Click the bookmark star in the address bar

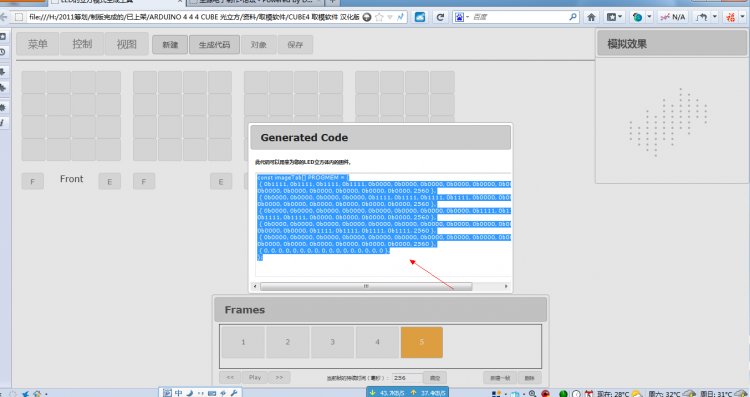tap(379, 17)
